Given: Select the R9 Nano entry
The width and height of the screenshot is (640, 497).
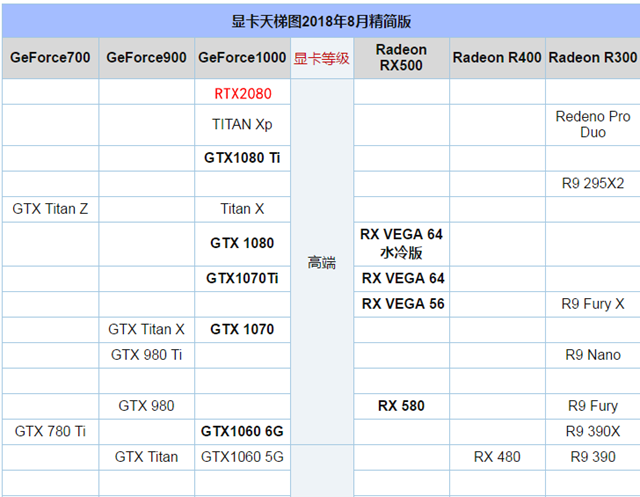Looking at the screenshot, I should [593, 354].
